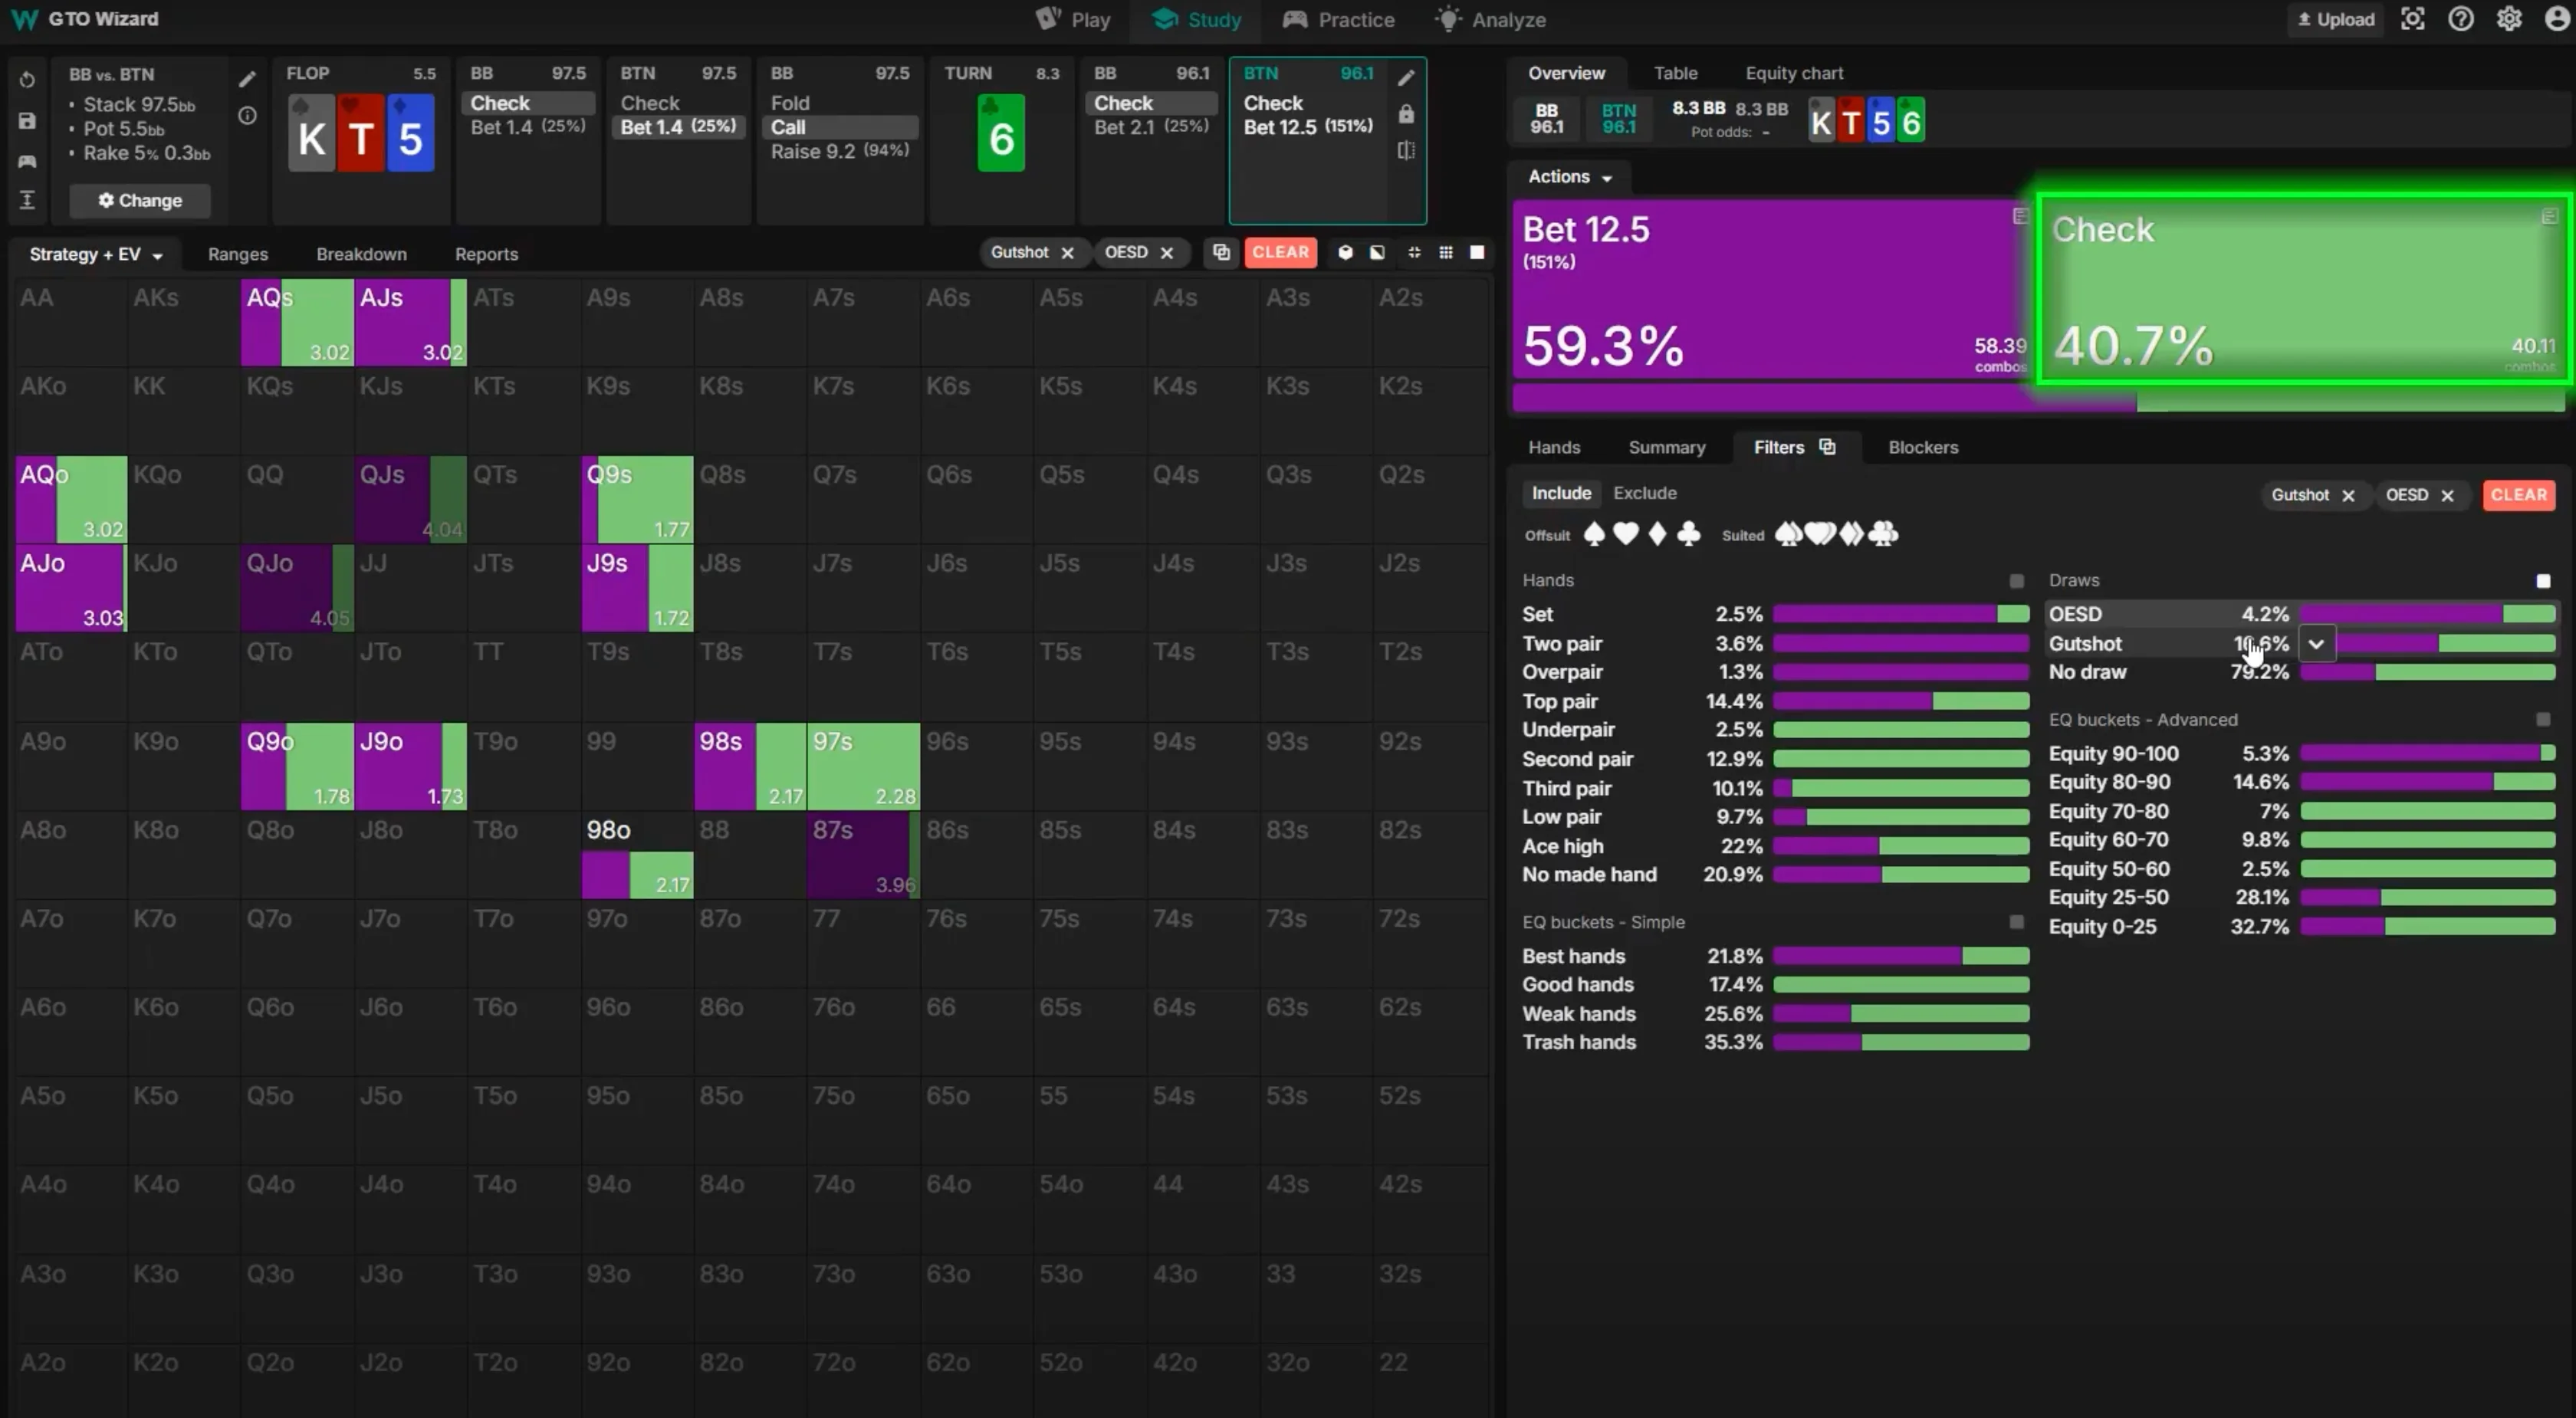Click the gamepad practice icon in sidebar
The height and width of the screenshot is (1418, 2576).
click(x=27, y=161)
